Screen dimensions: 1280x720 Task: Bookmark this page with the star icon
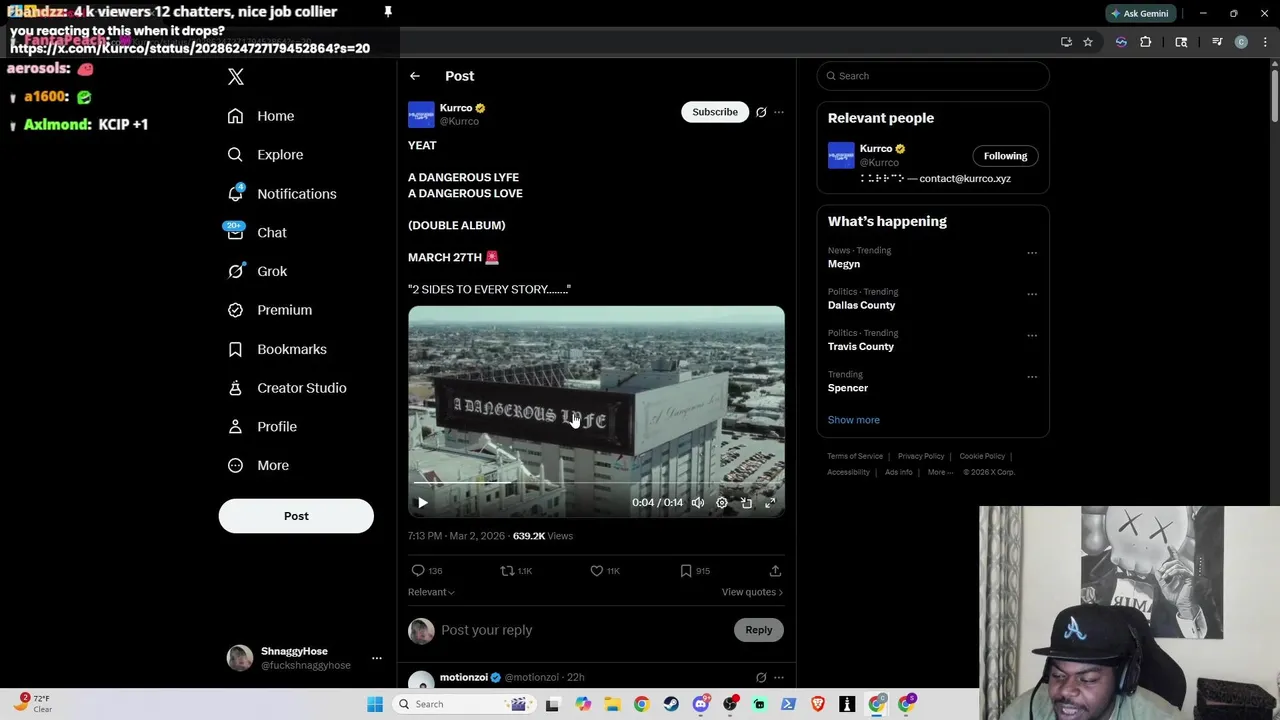(x=1088, y=42)
